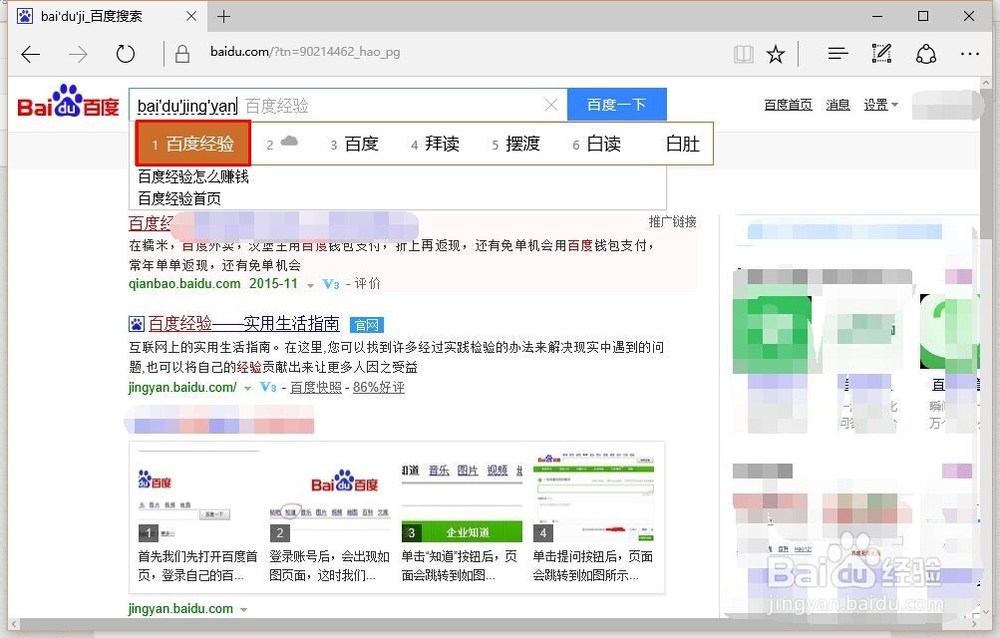
Task: Select IME candidate 5 摆渡
Action: (x=516, y=144)
